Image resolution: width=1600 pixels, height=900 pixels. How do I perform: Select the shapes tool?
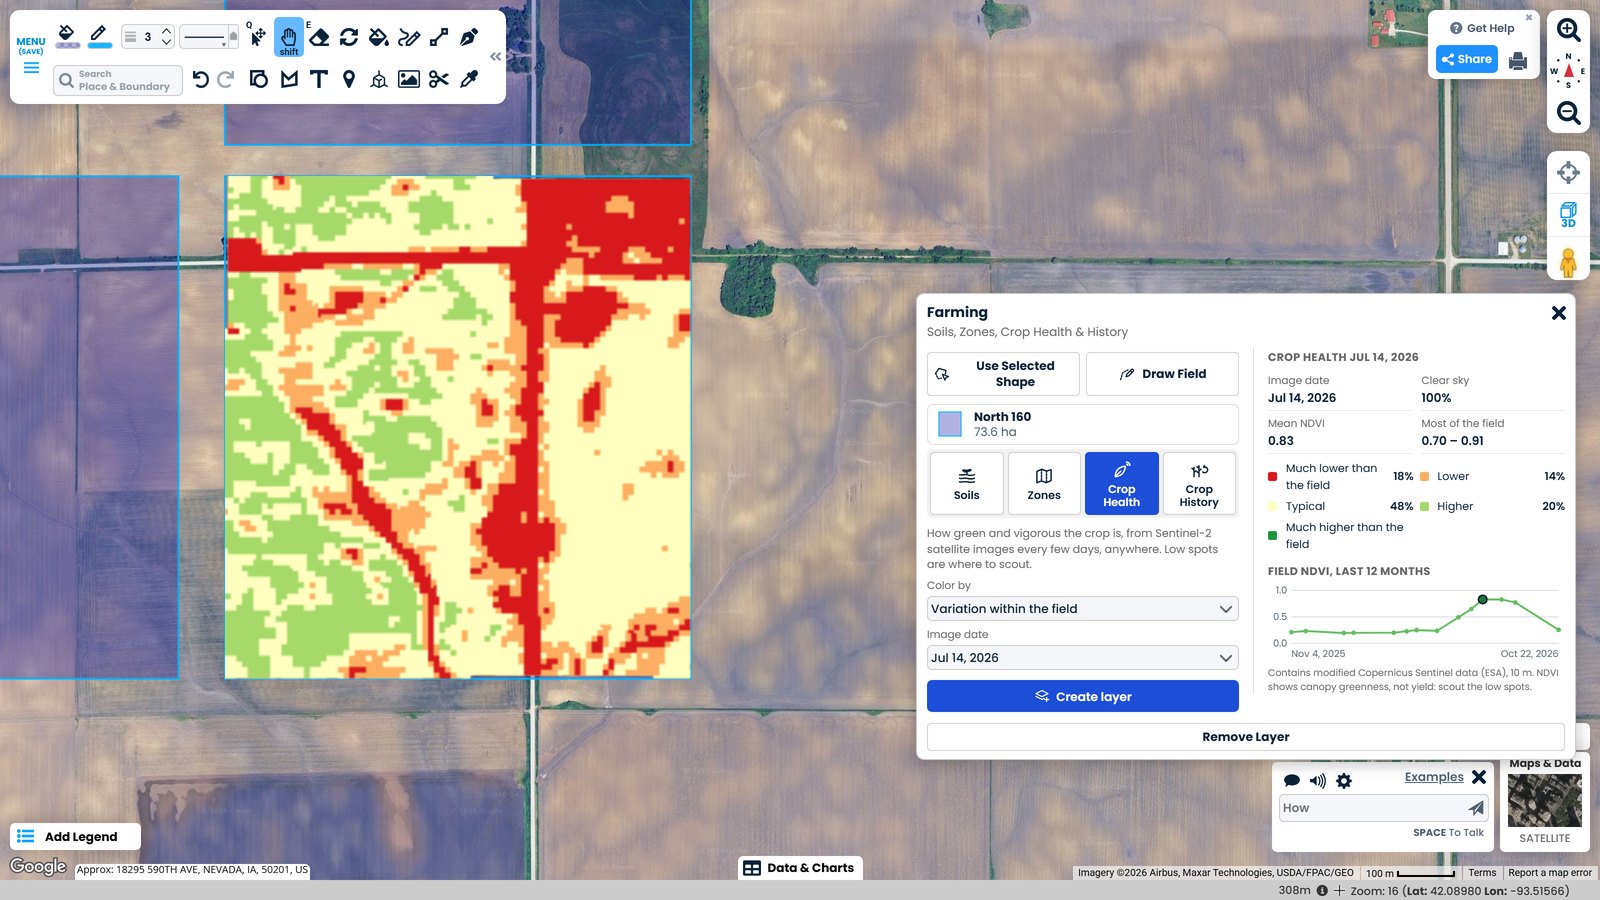(259, 79)
